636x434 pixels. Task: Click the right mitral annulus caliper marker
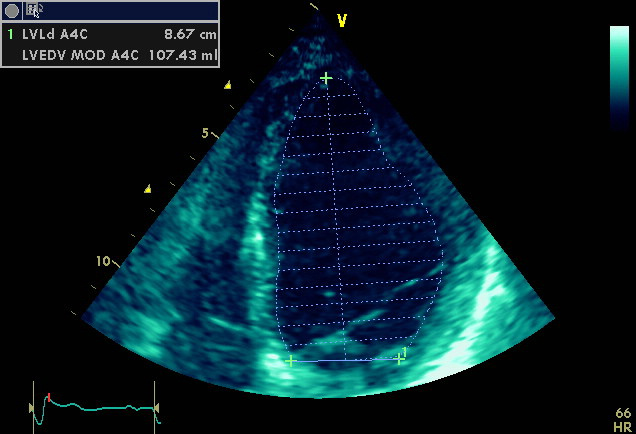coord(400,357)
